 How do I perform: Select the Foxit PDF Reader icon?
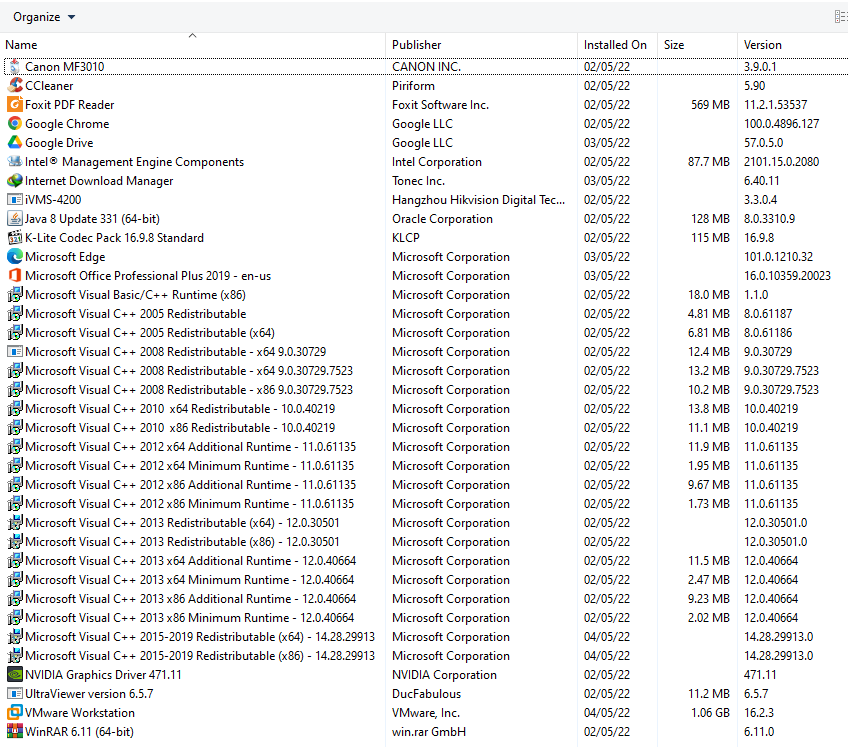[x=15, y=105]
